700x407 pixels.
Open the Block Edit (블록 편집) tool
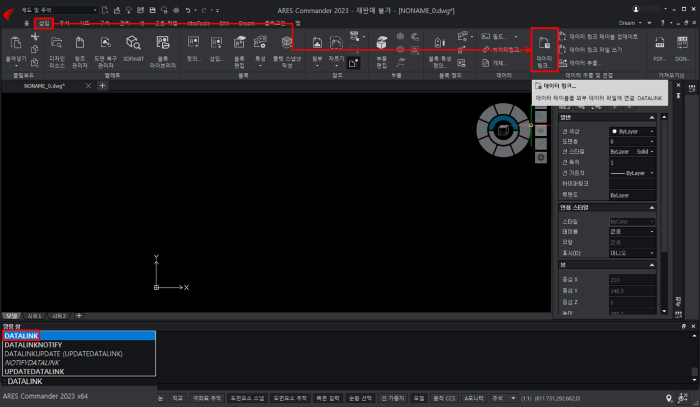239,52
